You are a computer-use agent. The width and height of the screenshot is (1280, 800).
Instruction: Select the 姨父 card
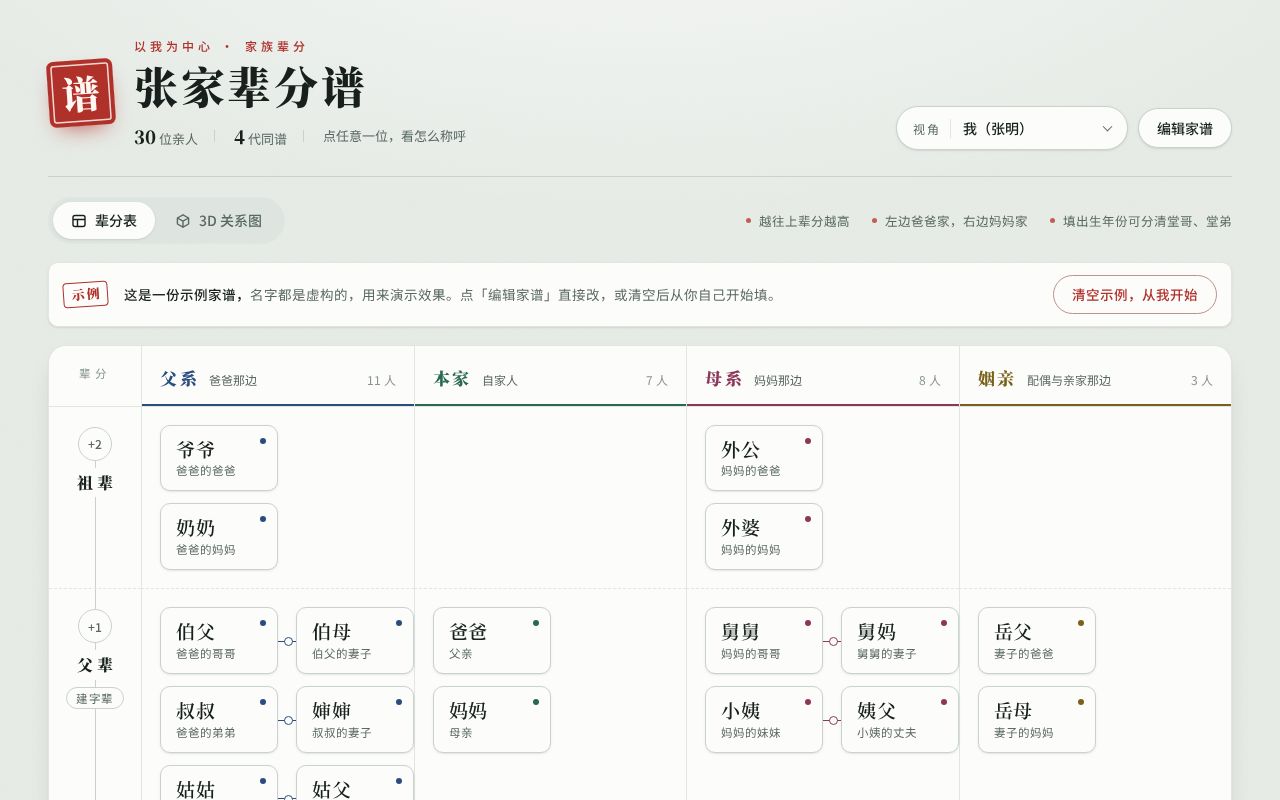click(900, 720)
